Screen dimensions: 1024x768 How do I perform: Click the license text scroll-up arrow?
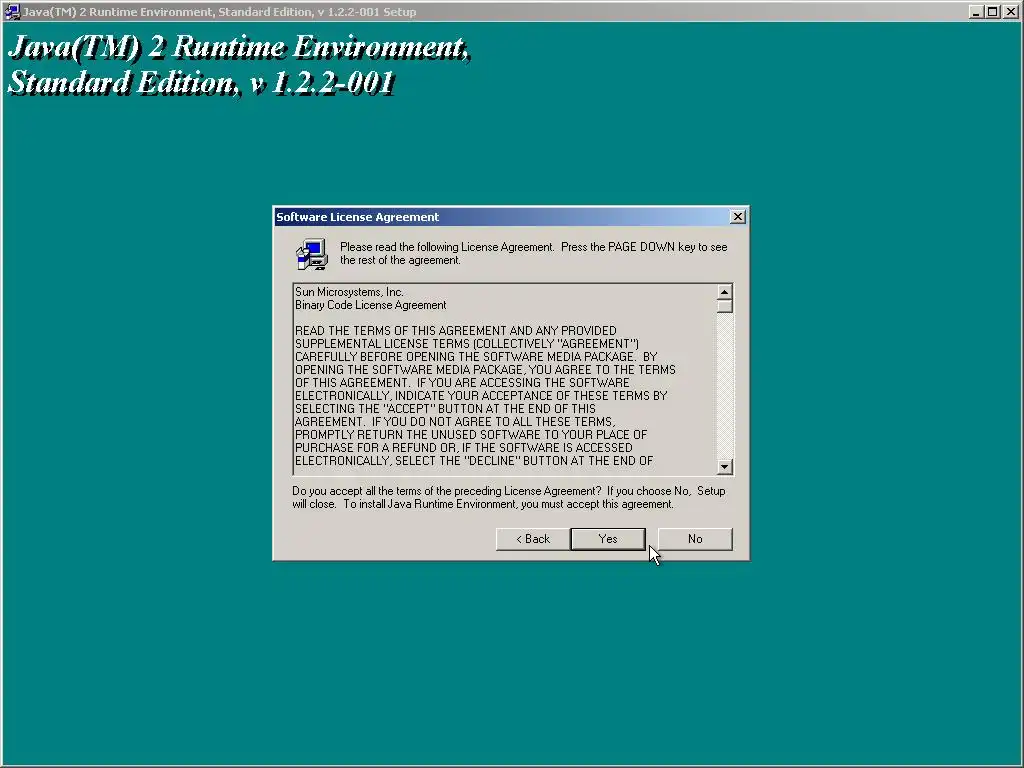[724, 292]
